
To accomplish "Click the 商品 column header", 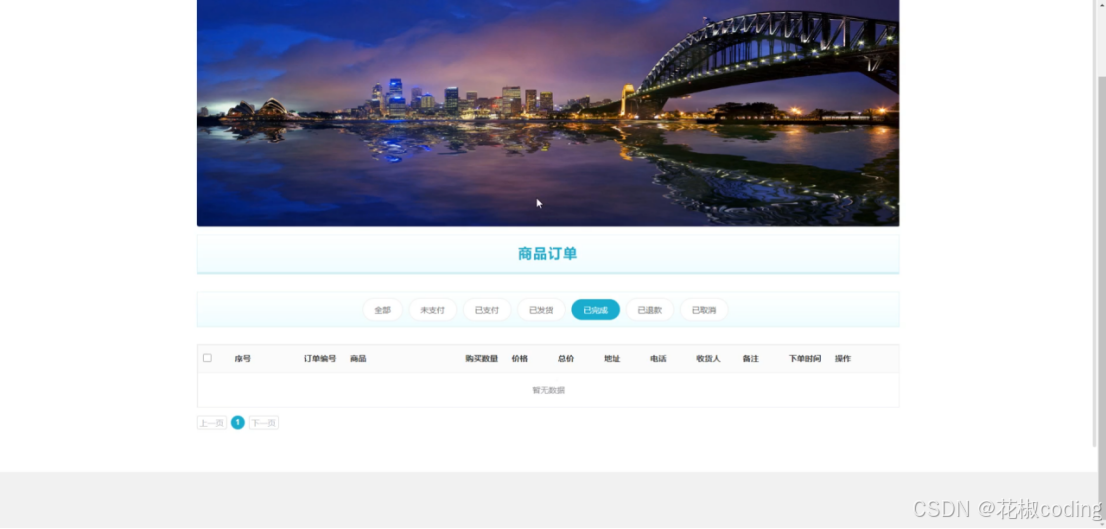I will [x=358, y=359].
